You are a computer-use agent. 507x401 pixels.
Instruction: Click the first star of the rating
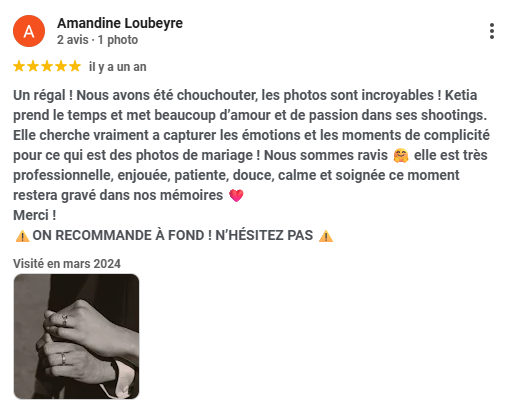point(19,66)
